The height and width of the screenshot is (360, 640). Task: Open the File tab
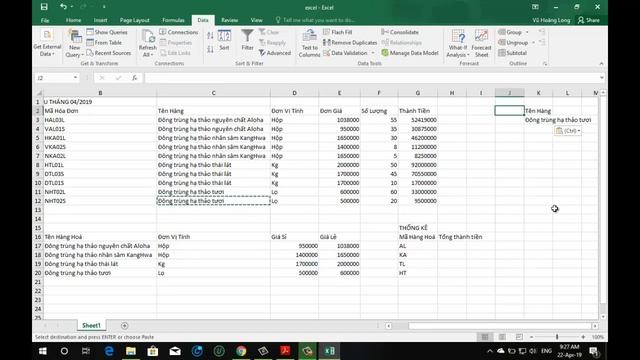(45, 20)
